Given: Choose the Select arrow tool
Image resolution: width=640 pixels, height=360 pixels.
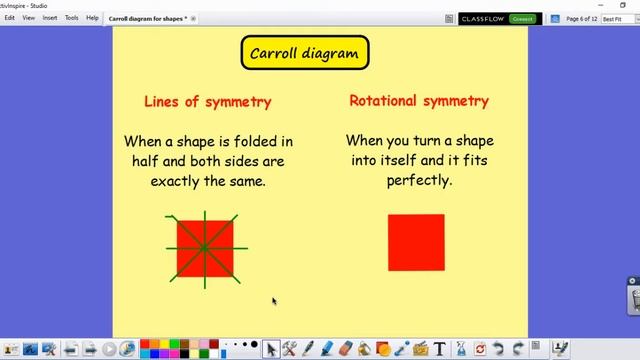Looking at the screenshot, I should click(x=271, y=349).
